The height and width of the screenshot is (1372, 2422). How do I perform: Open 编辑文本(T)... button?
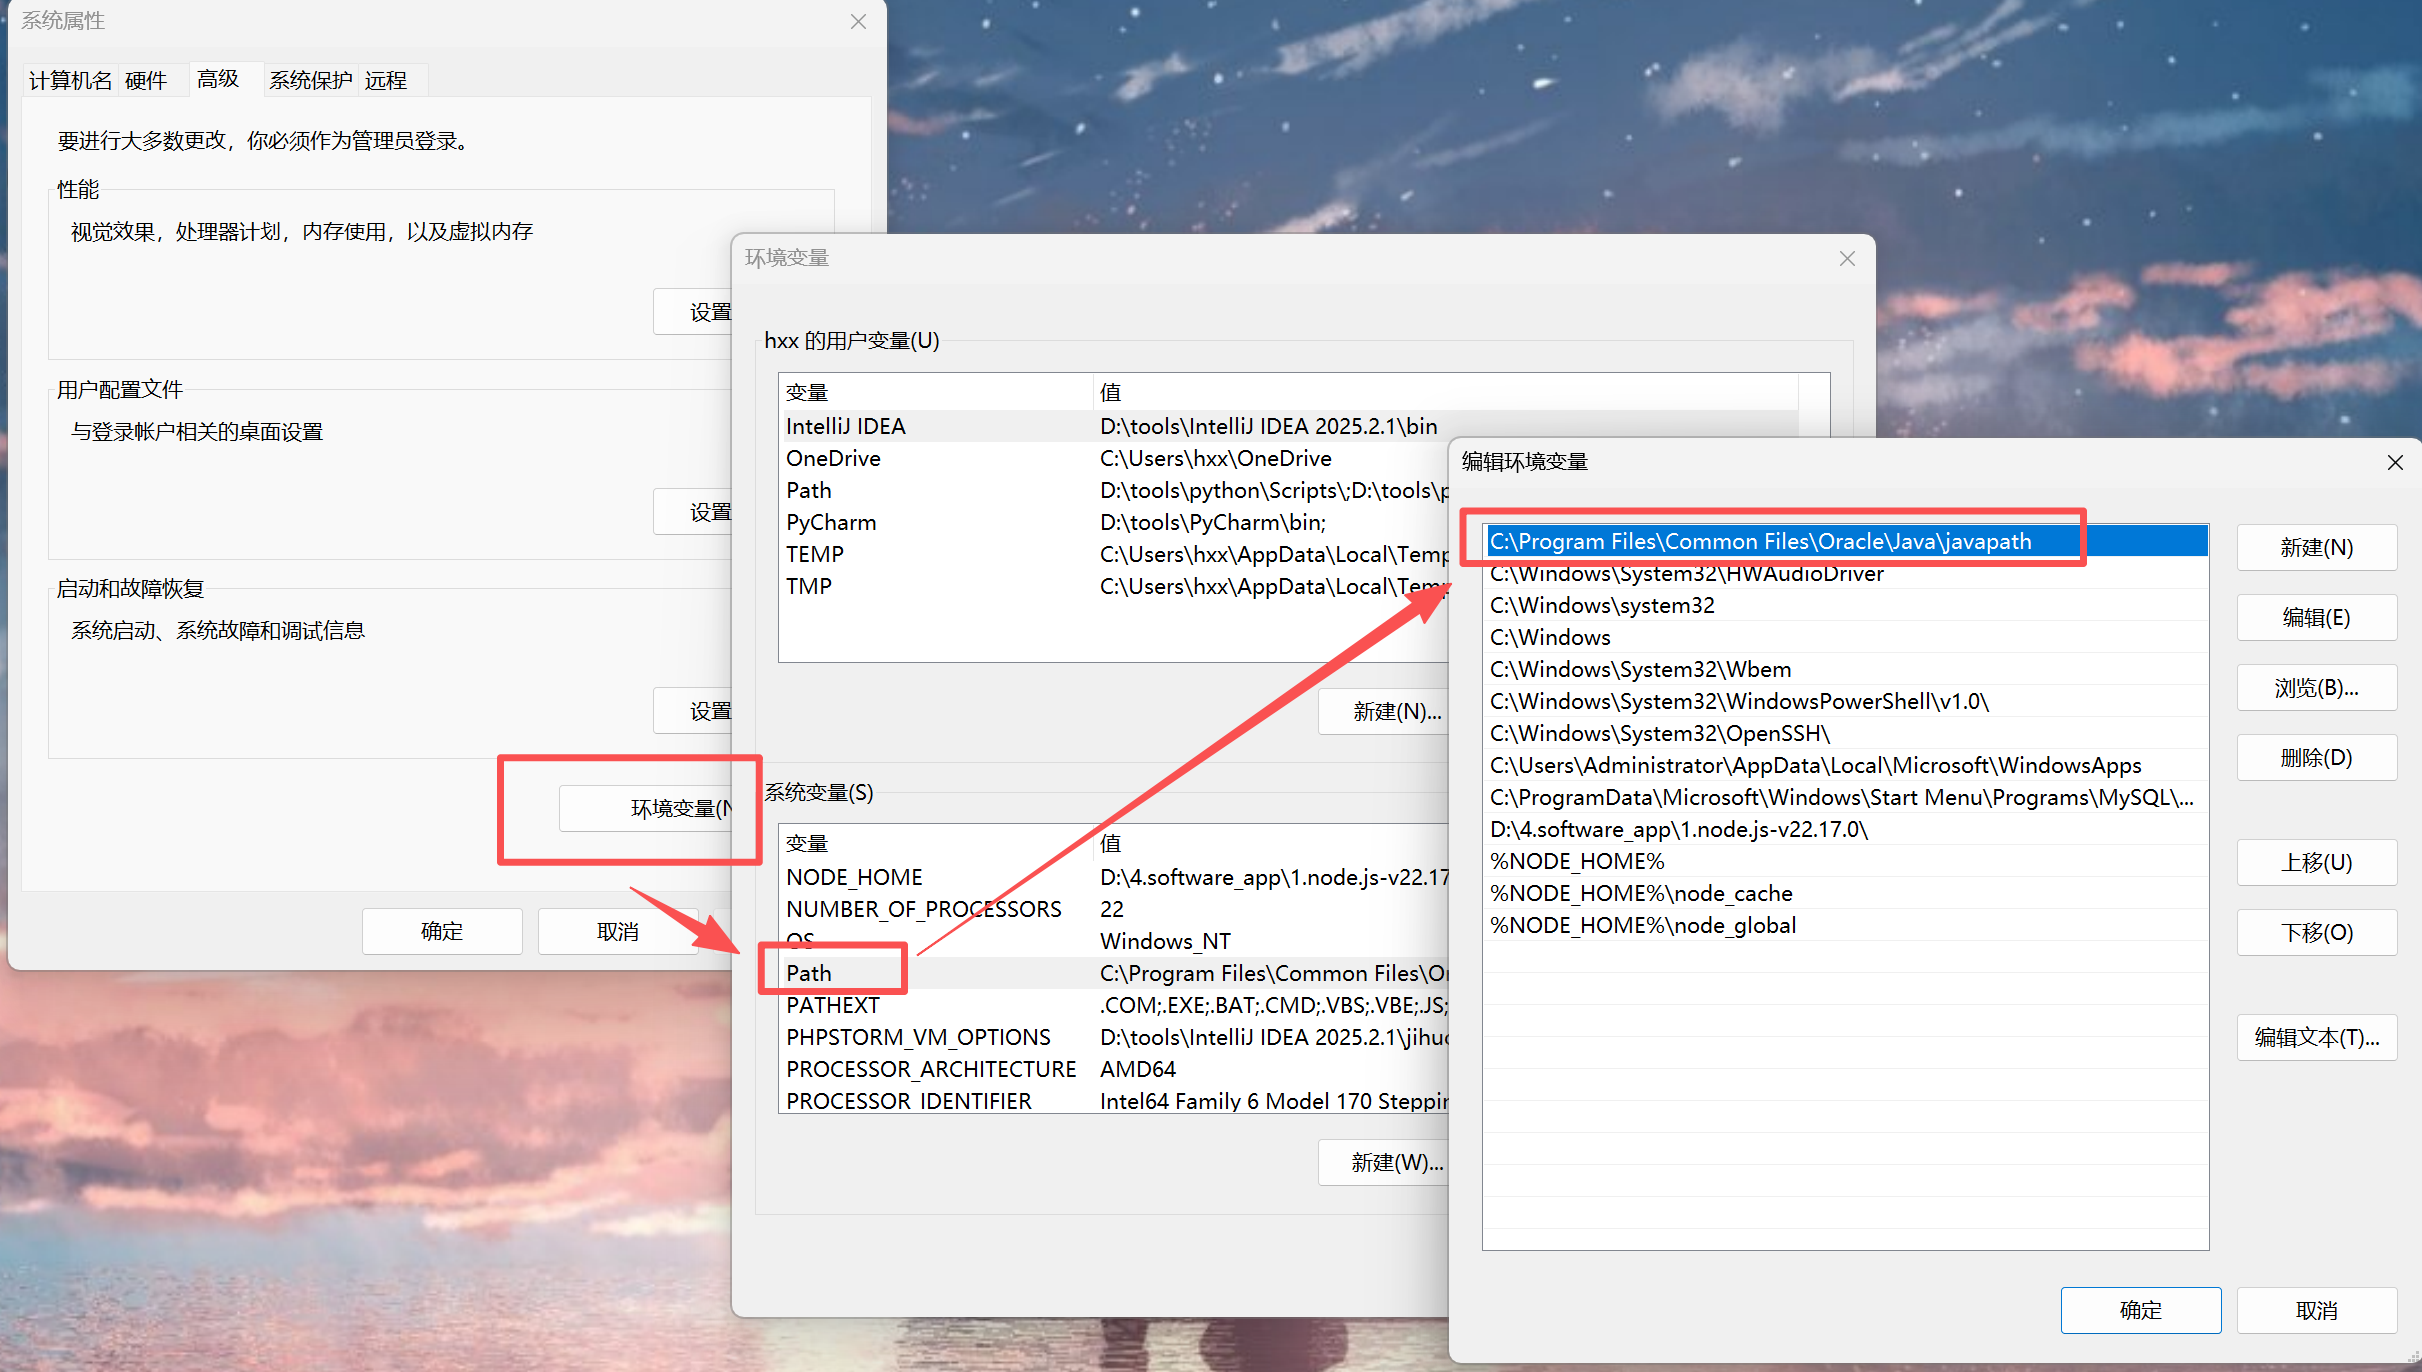tap(2315, 1038)
